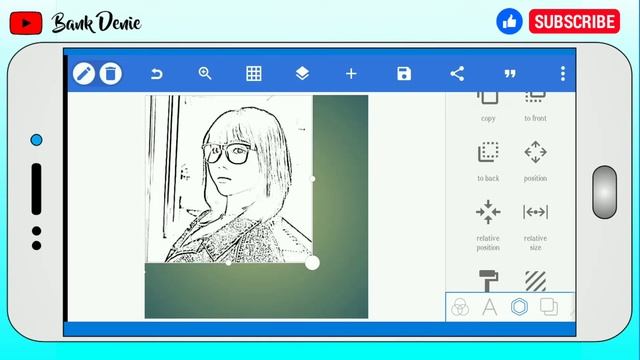Open the quotes icon
The height and width of the screenshot is (360, 640).
click(x=510, y=74)
